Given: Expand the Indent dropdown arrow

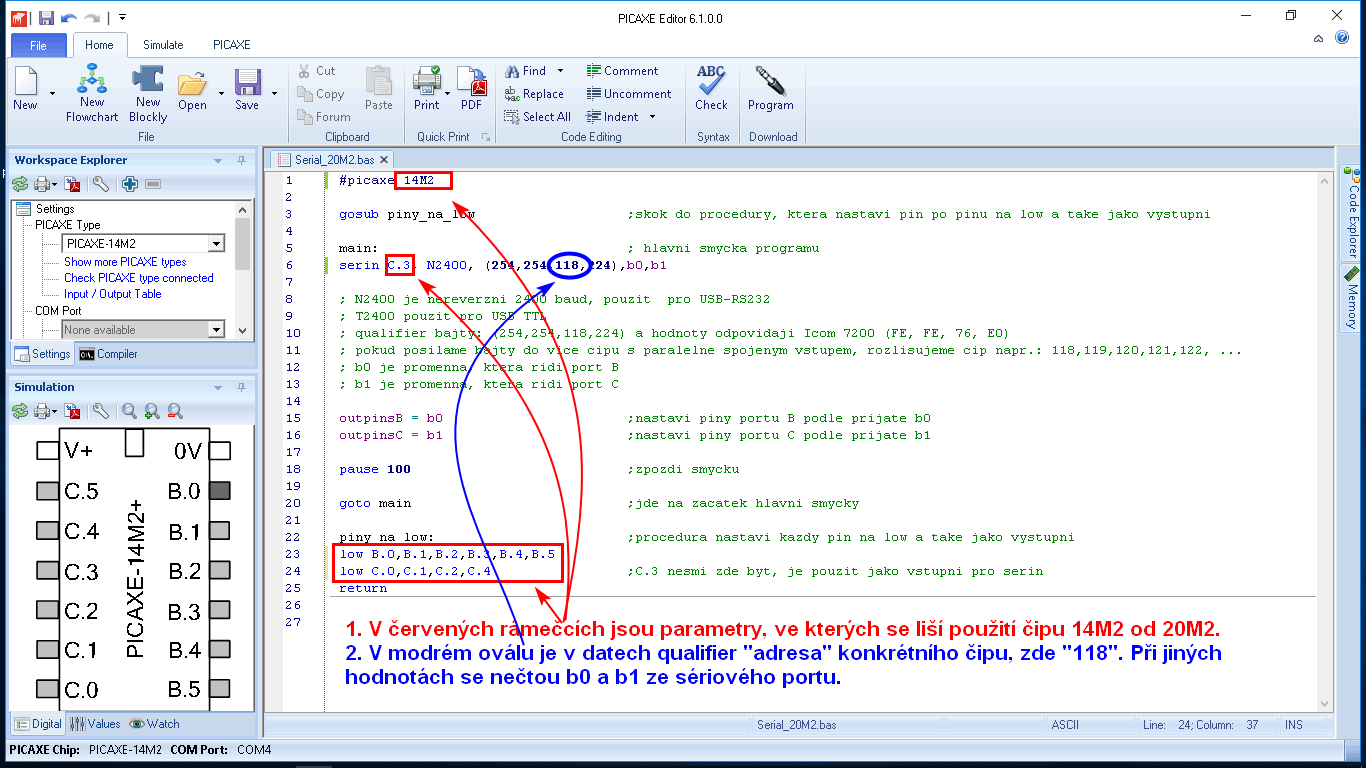Looking at the screenshot, I should [653, 117].
